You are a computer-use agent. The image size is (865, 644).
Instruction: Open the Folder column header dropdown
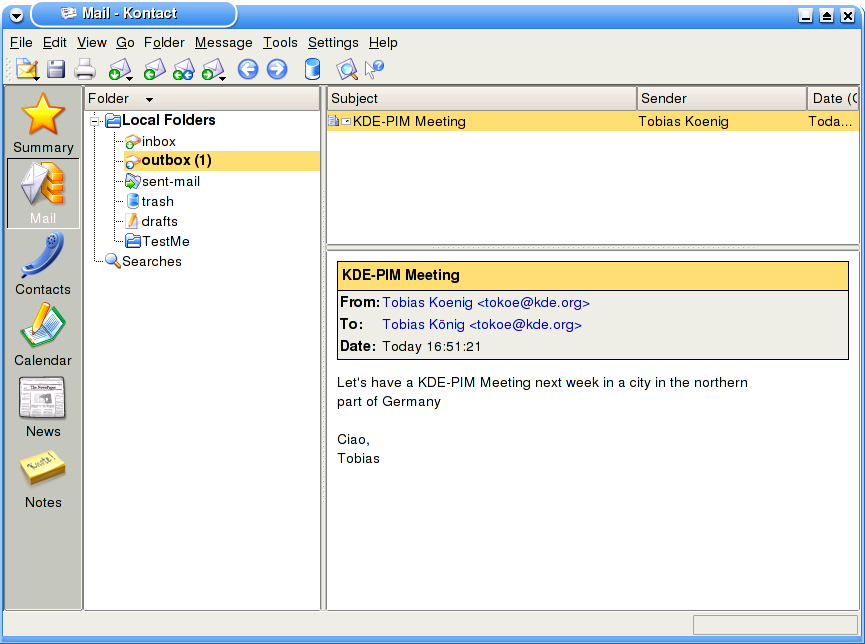(x=149, y=99)
